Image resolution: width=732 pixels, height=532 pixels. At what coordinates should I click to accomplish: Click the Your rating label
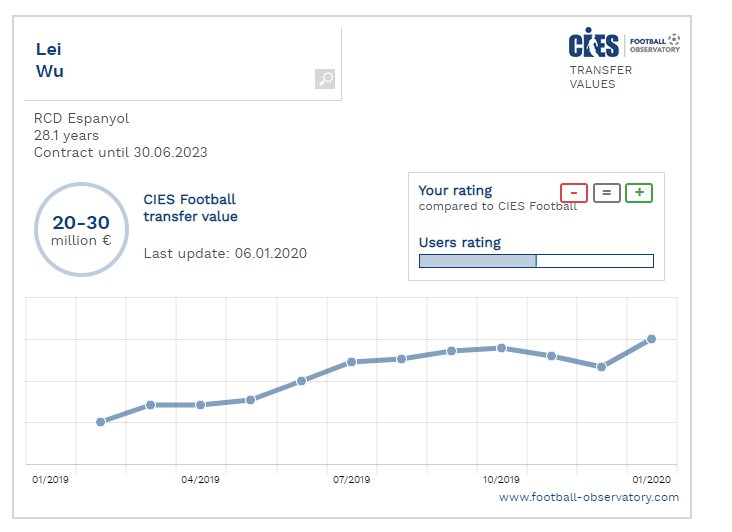(455, 190)
